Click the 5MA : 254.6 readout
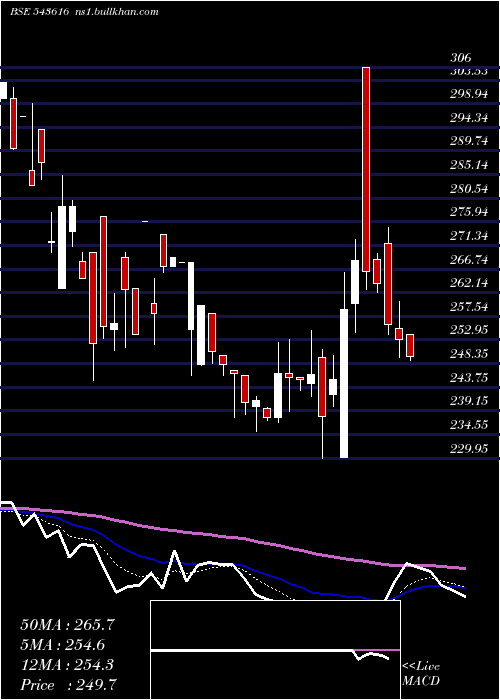Screen dimensions: 500x700 pyautogui.click(x=63, y=645)
